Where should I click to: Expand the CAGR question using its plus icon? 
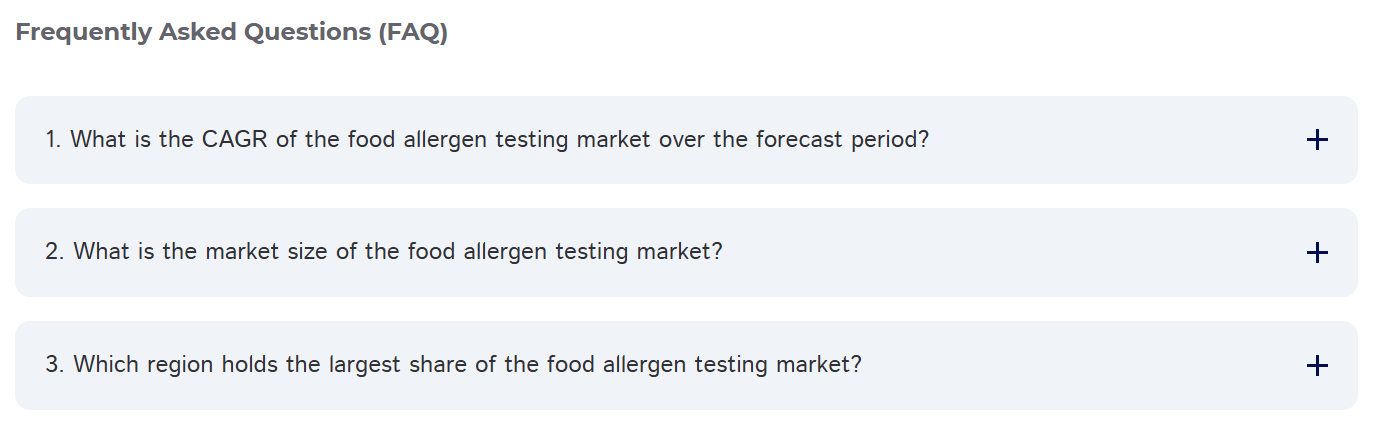[x=1317, y=140]
